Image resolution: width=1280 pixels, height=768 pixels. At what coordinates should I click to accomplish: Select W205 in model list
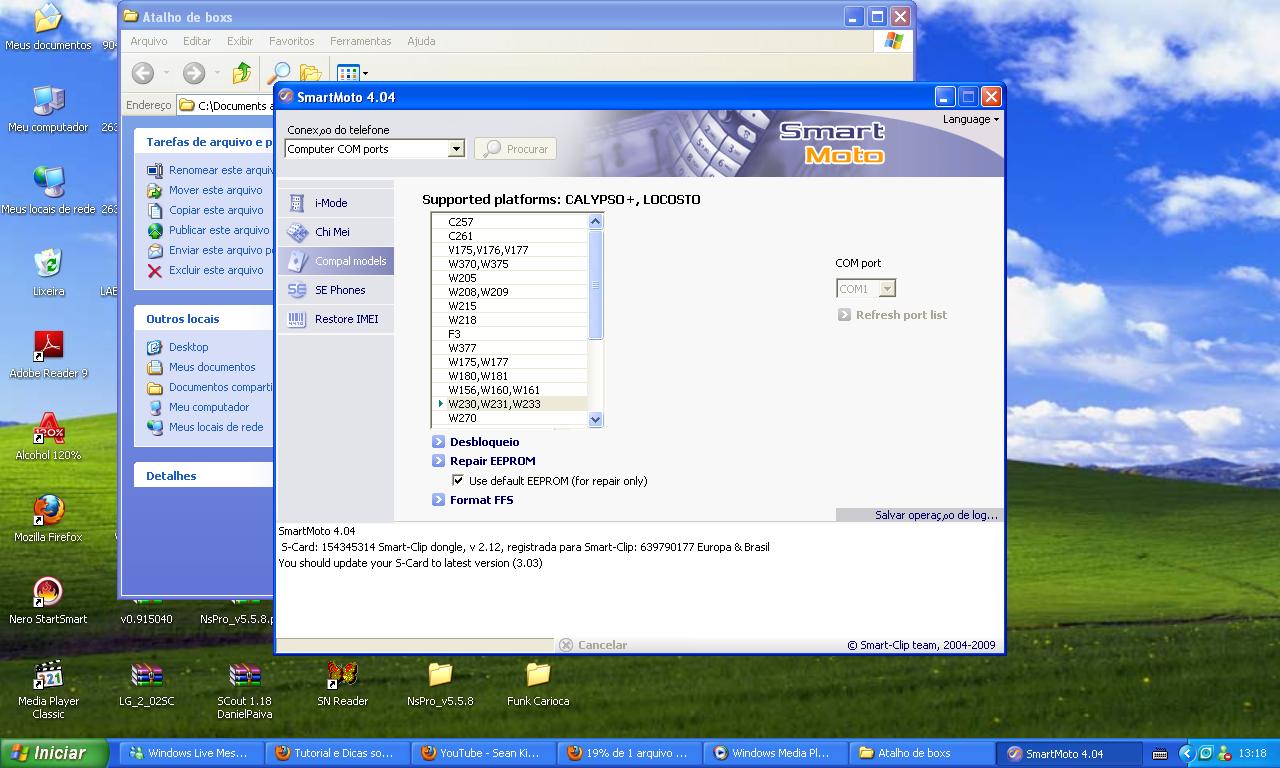(510, 278)
